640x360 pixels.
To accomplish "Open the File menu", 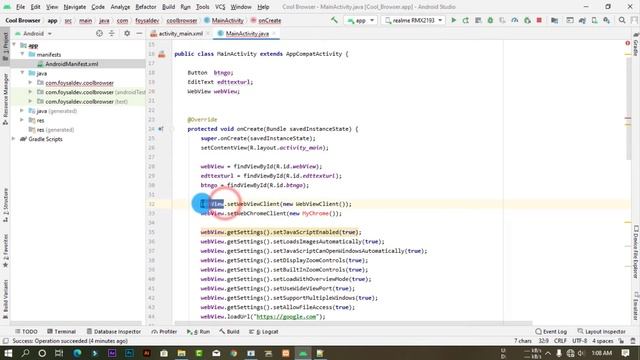I will tap(20, 7).
